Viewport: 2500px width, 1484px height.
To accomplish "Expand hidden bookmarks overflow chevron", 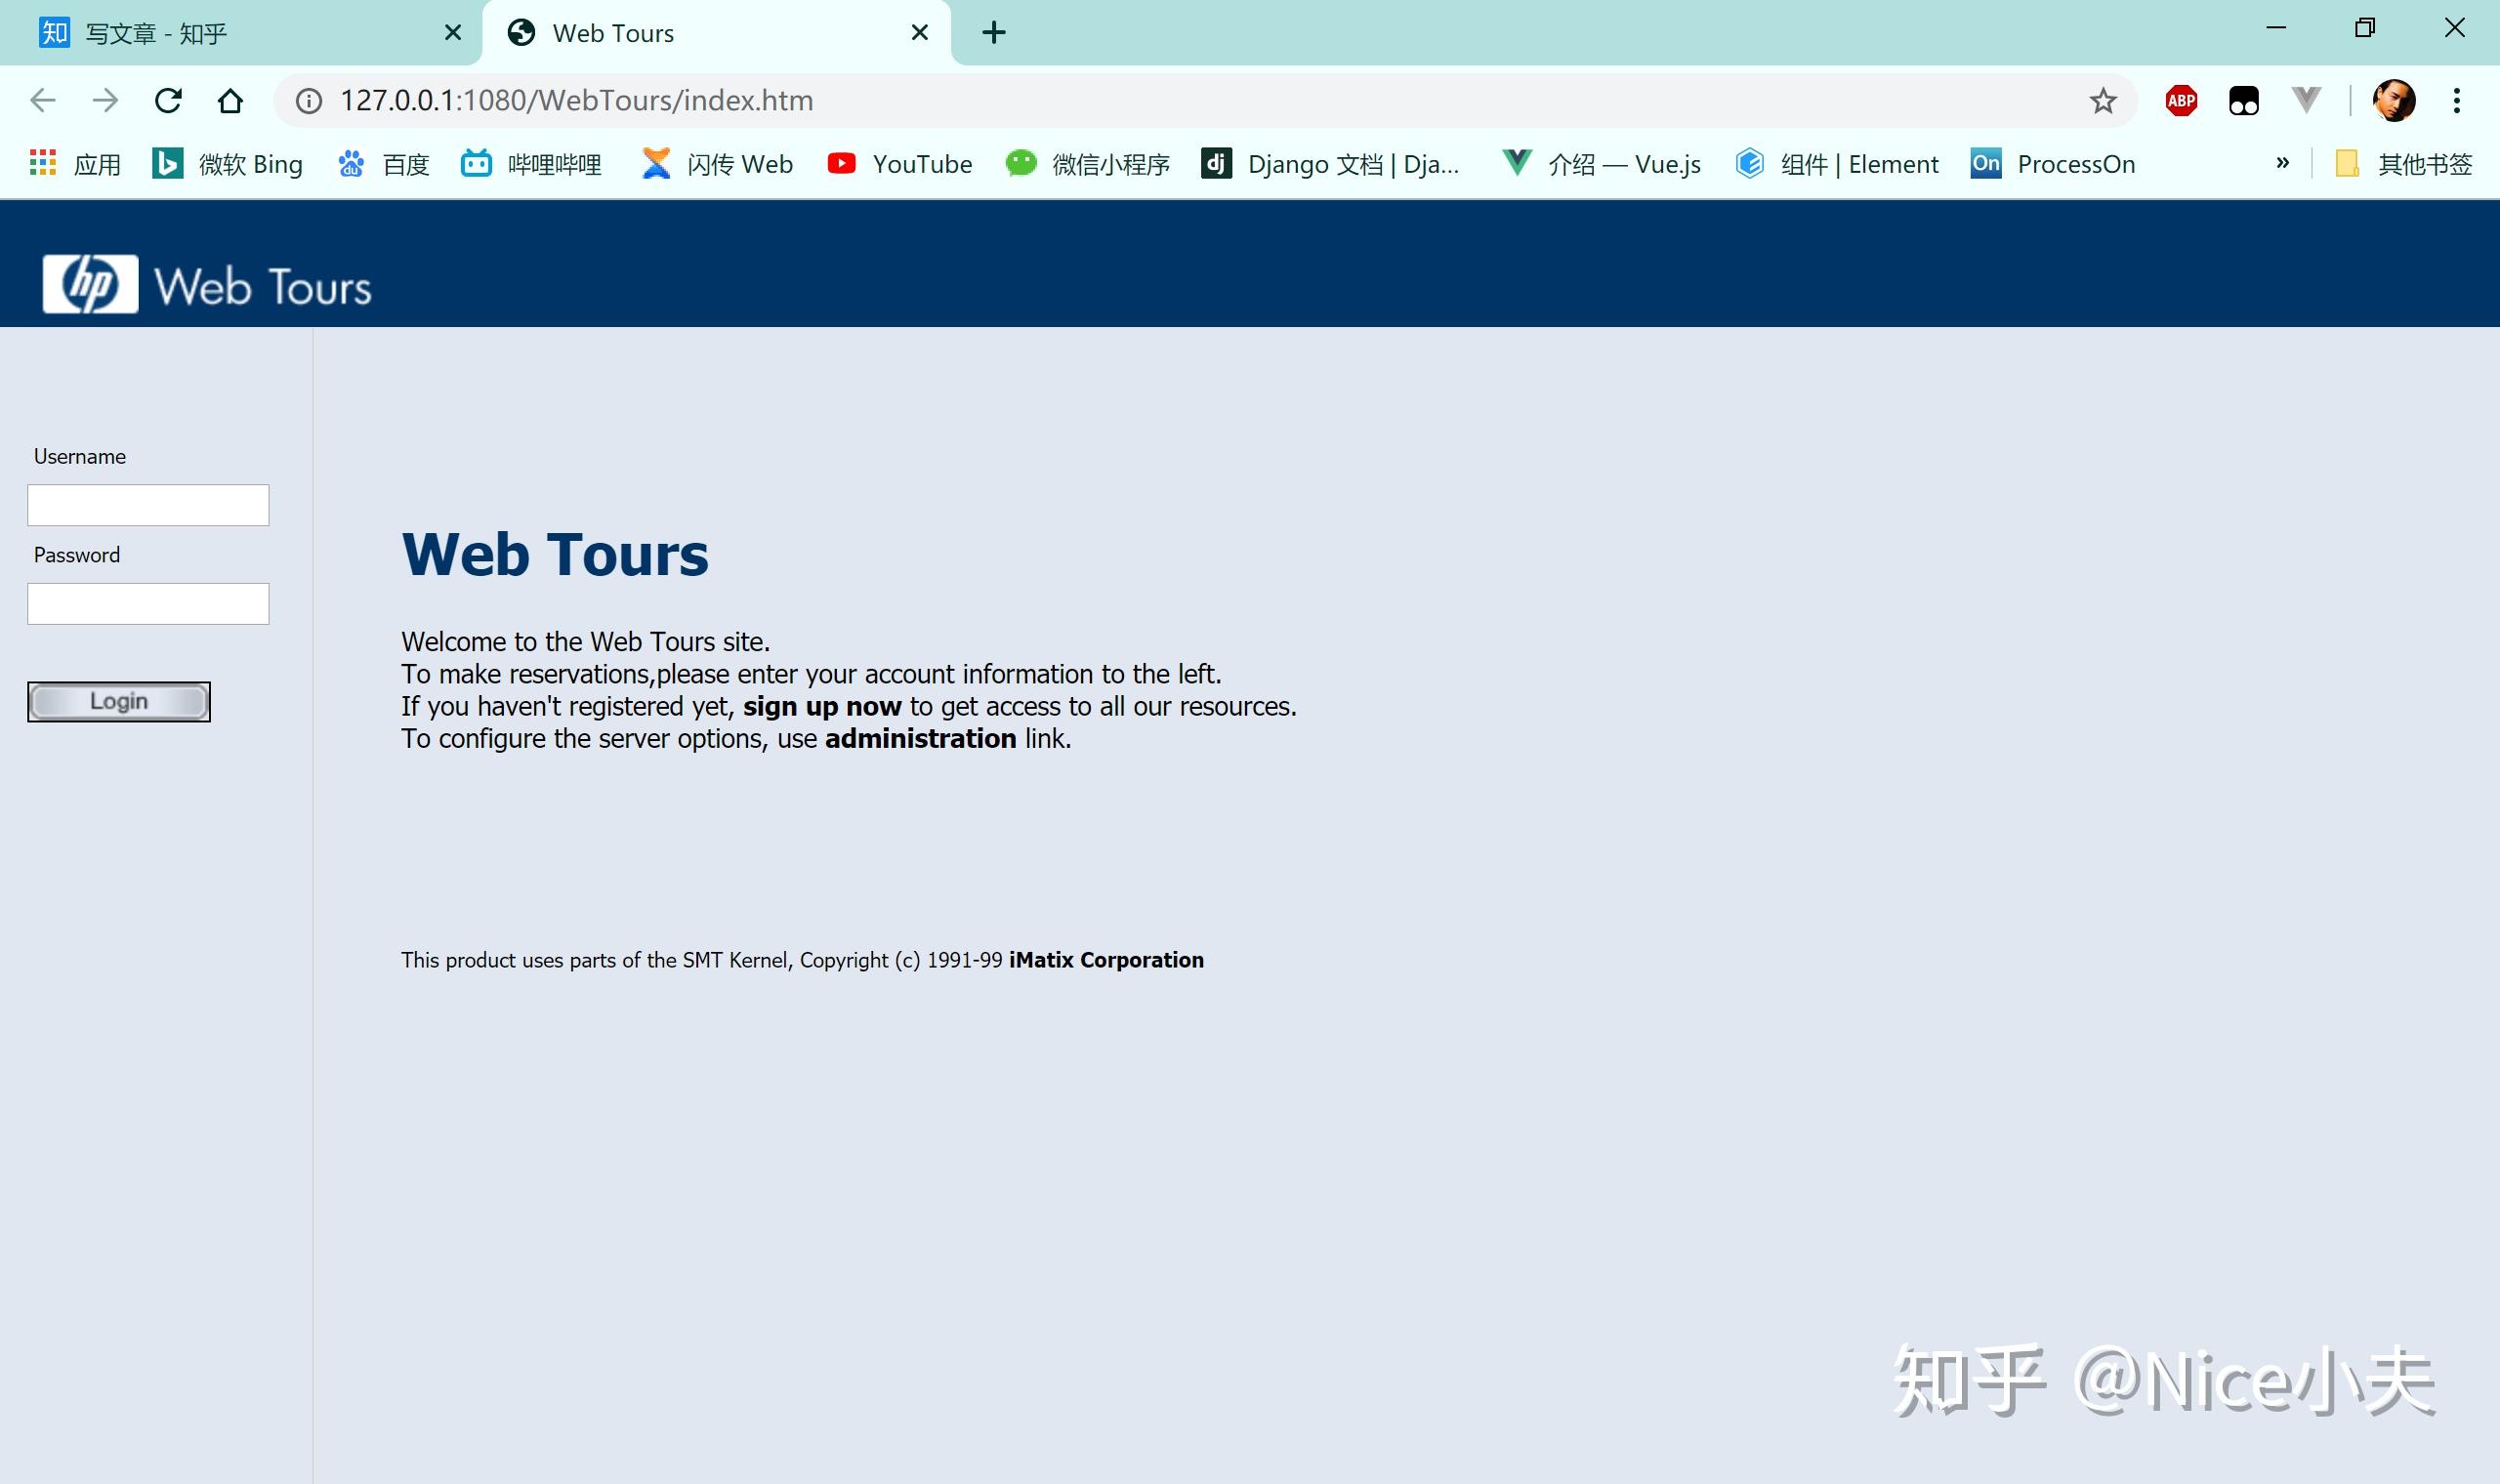I will [x=2282, y=163].
